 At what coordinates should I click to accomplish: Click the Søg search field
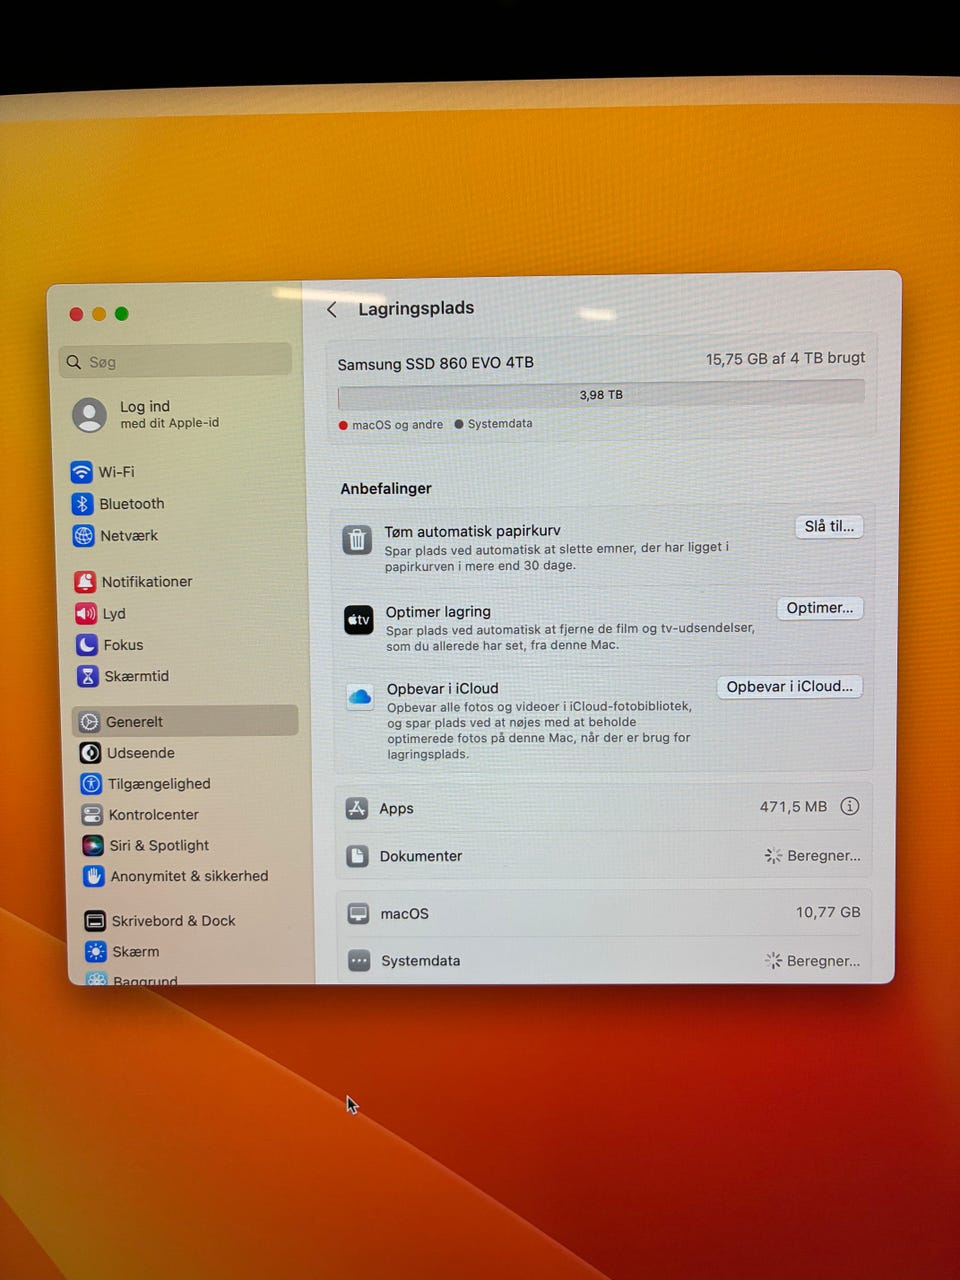[176, 362]
